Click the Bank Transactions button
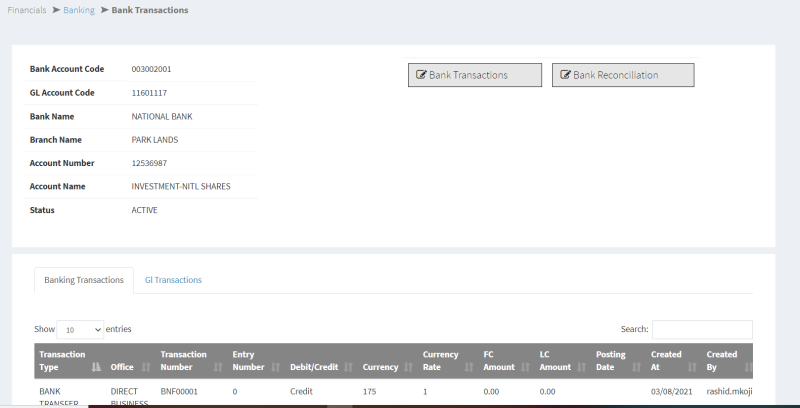 [x=474, y=75]
